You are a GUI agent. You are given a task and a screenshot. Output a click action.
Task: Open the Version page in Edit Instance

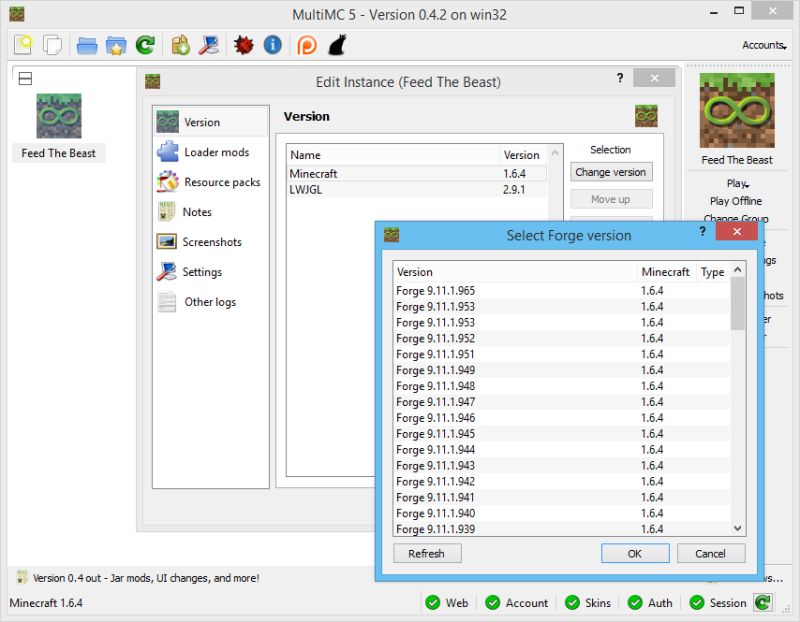coord(211,122)
